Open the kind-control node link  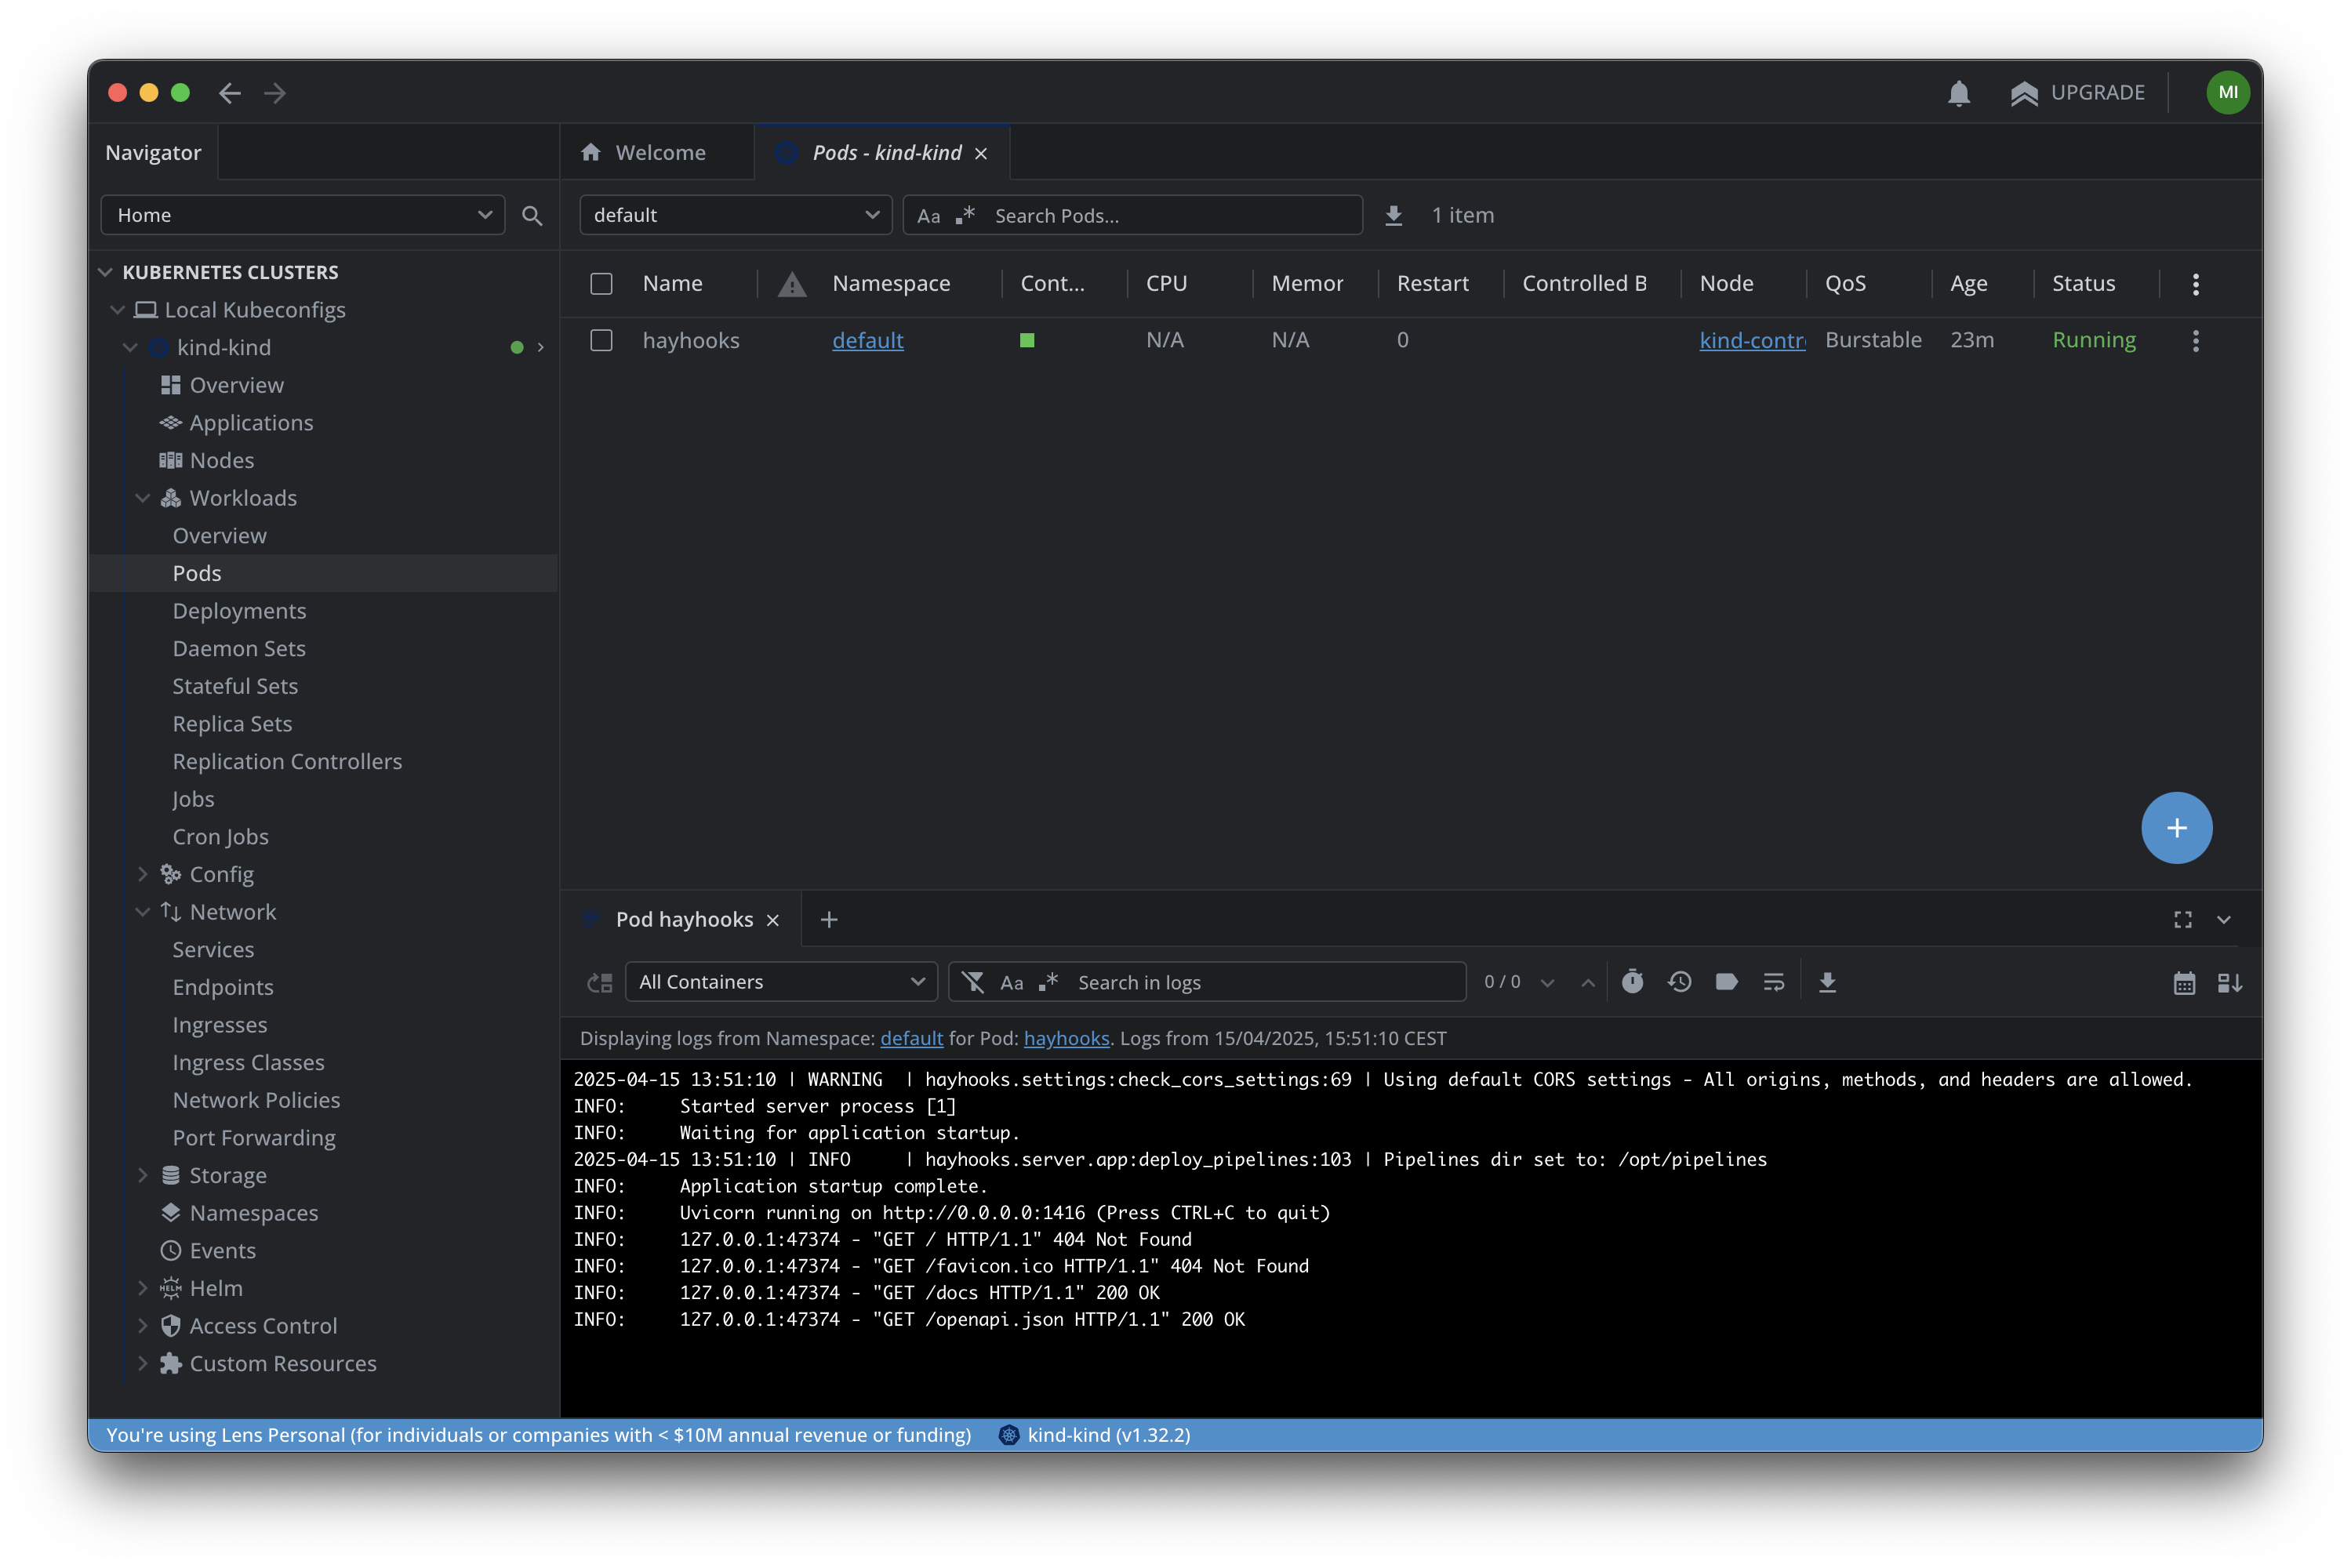click(1751, 340)
